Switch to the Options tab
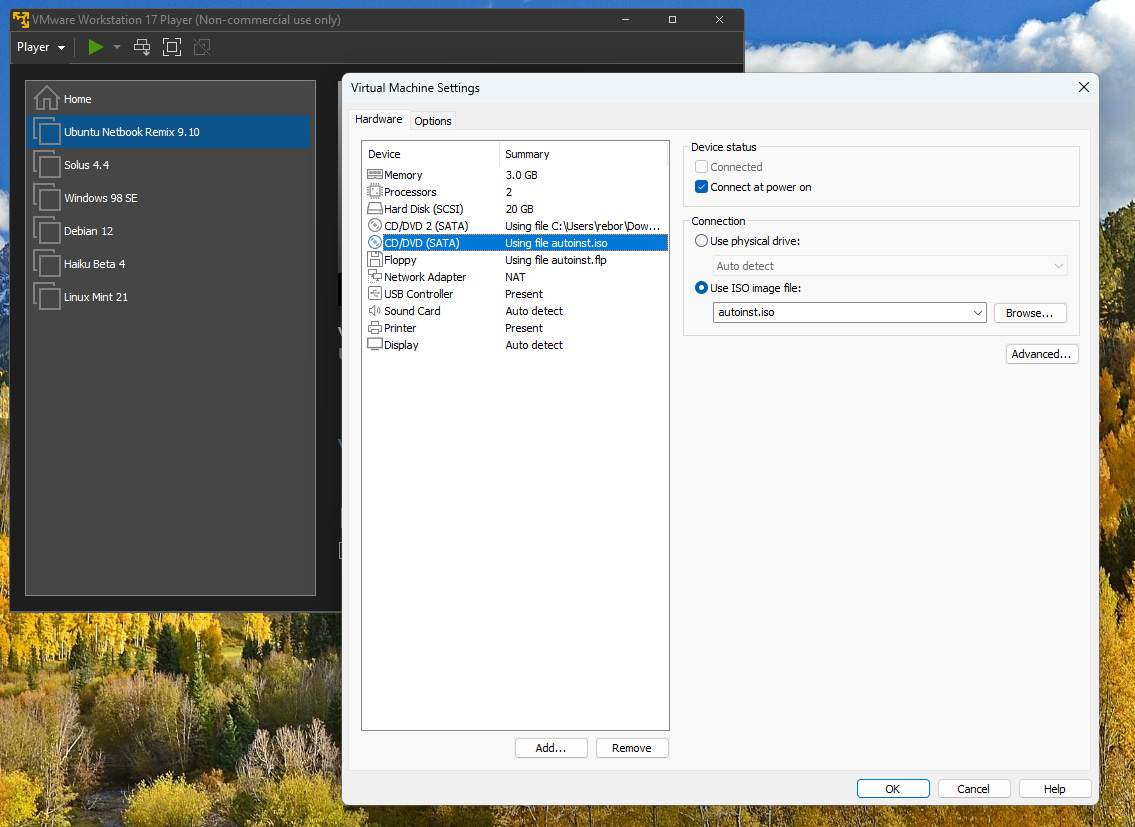 point(433,121)
